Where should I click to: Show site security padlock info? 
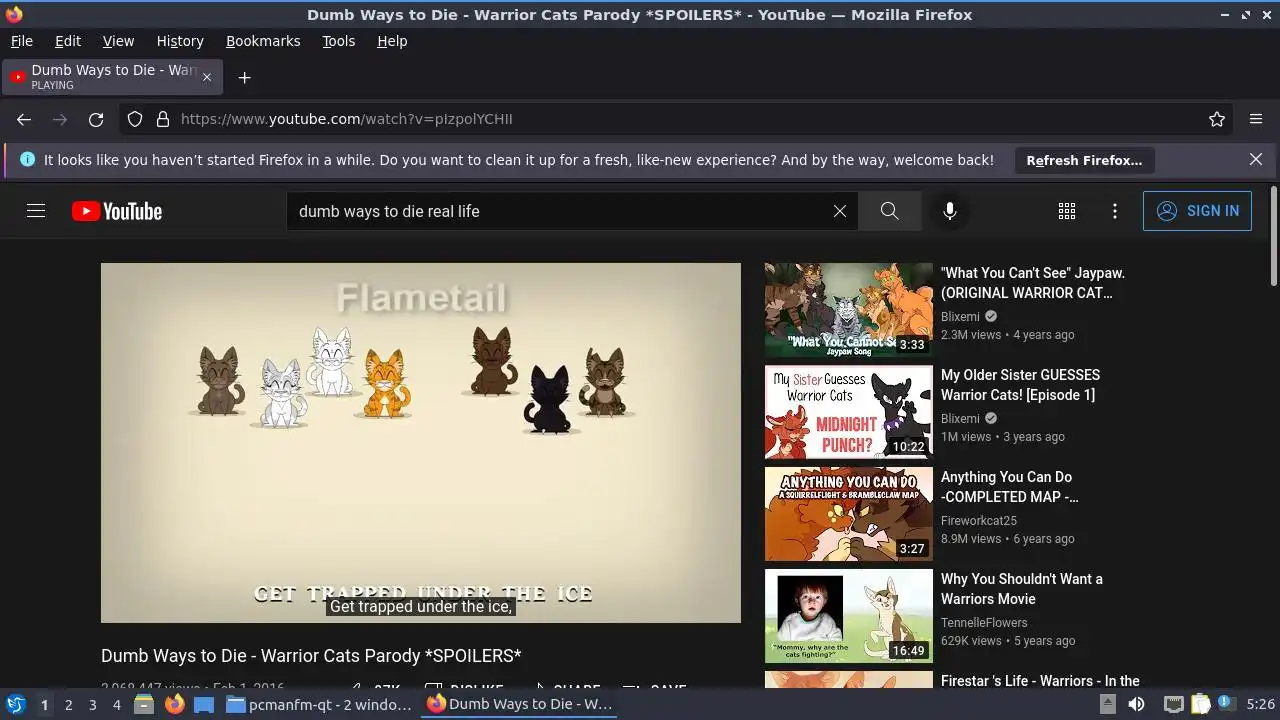point(162,119)
